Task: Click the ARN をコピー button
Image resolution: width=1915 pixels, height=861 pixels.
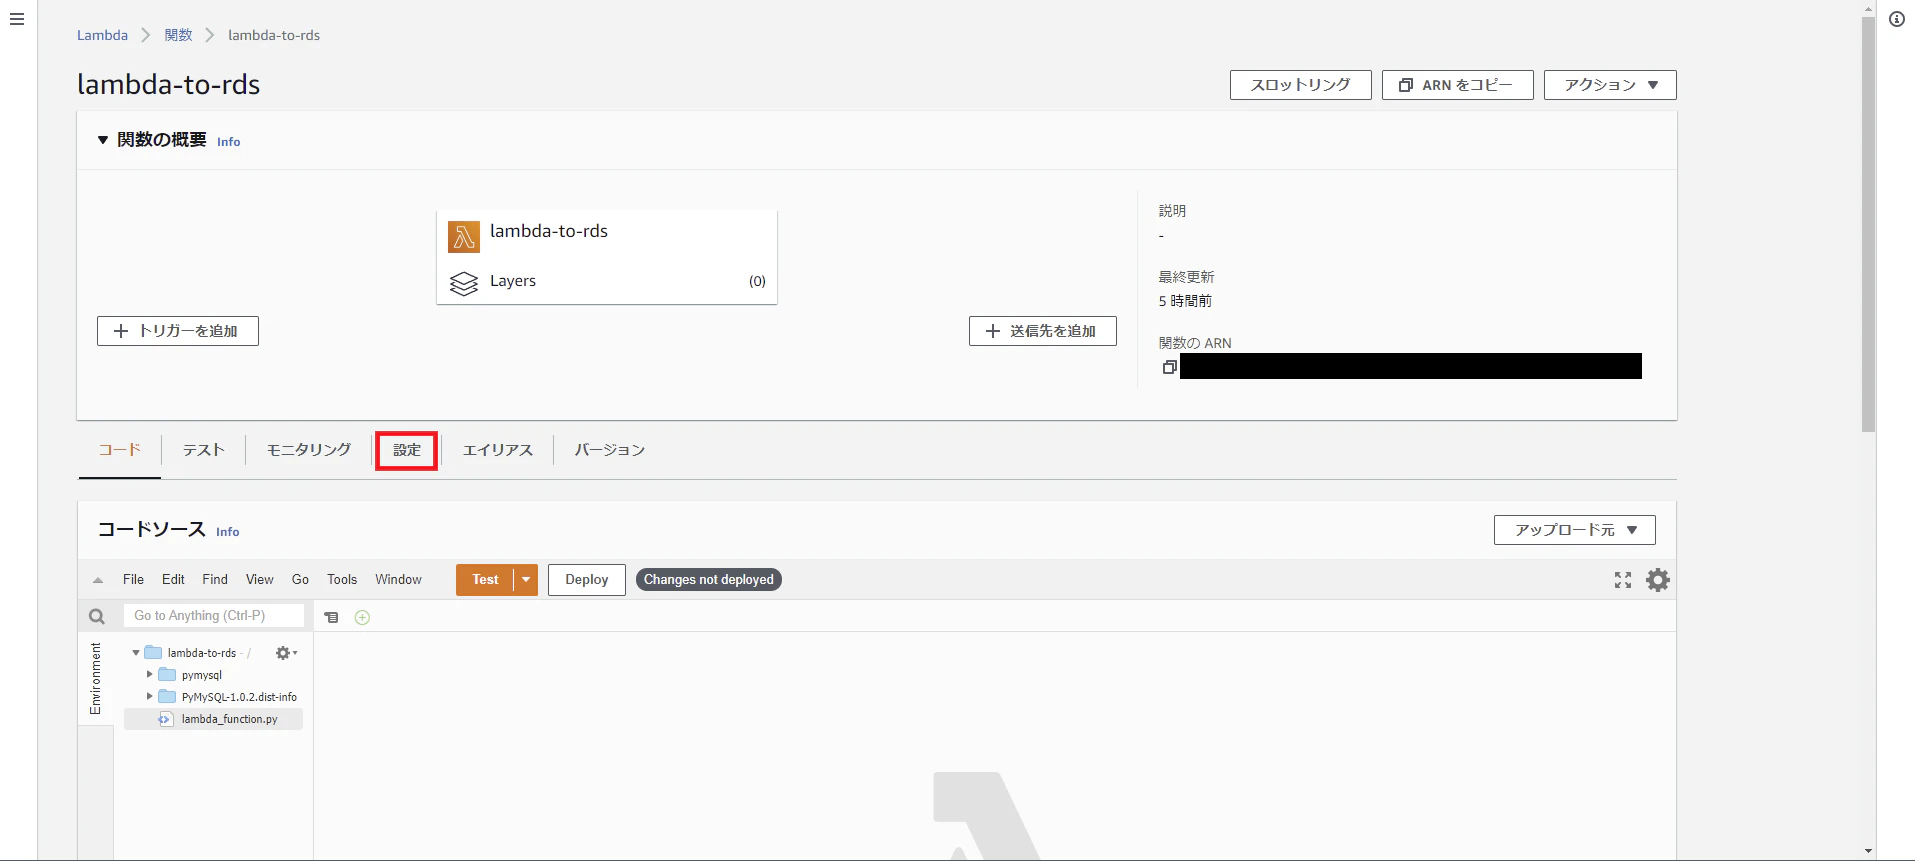Action: [1458, 85]
